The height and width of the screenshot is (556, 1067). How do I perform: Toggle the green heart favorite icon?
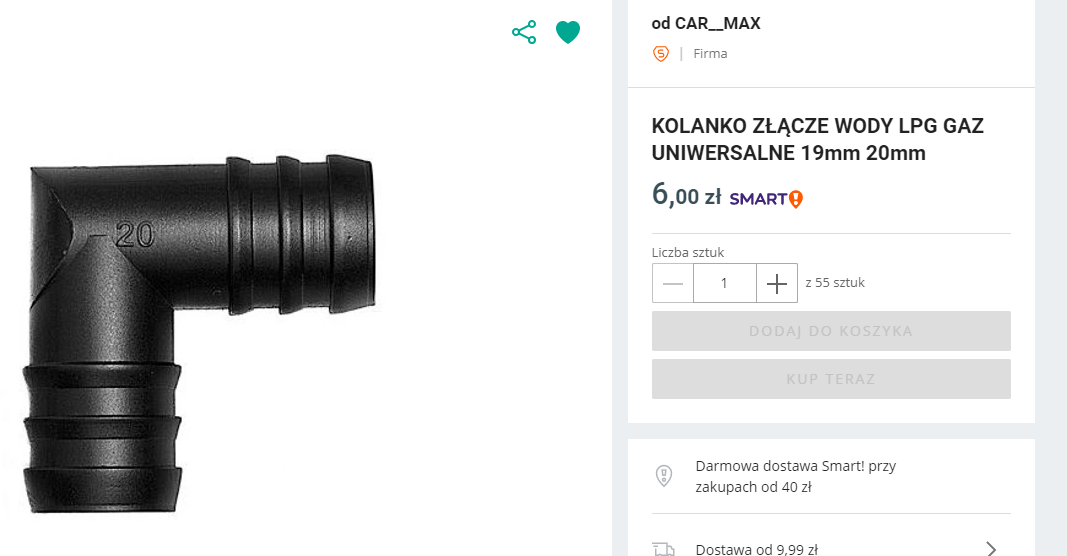[568, 32]
